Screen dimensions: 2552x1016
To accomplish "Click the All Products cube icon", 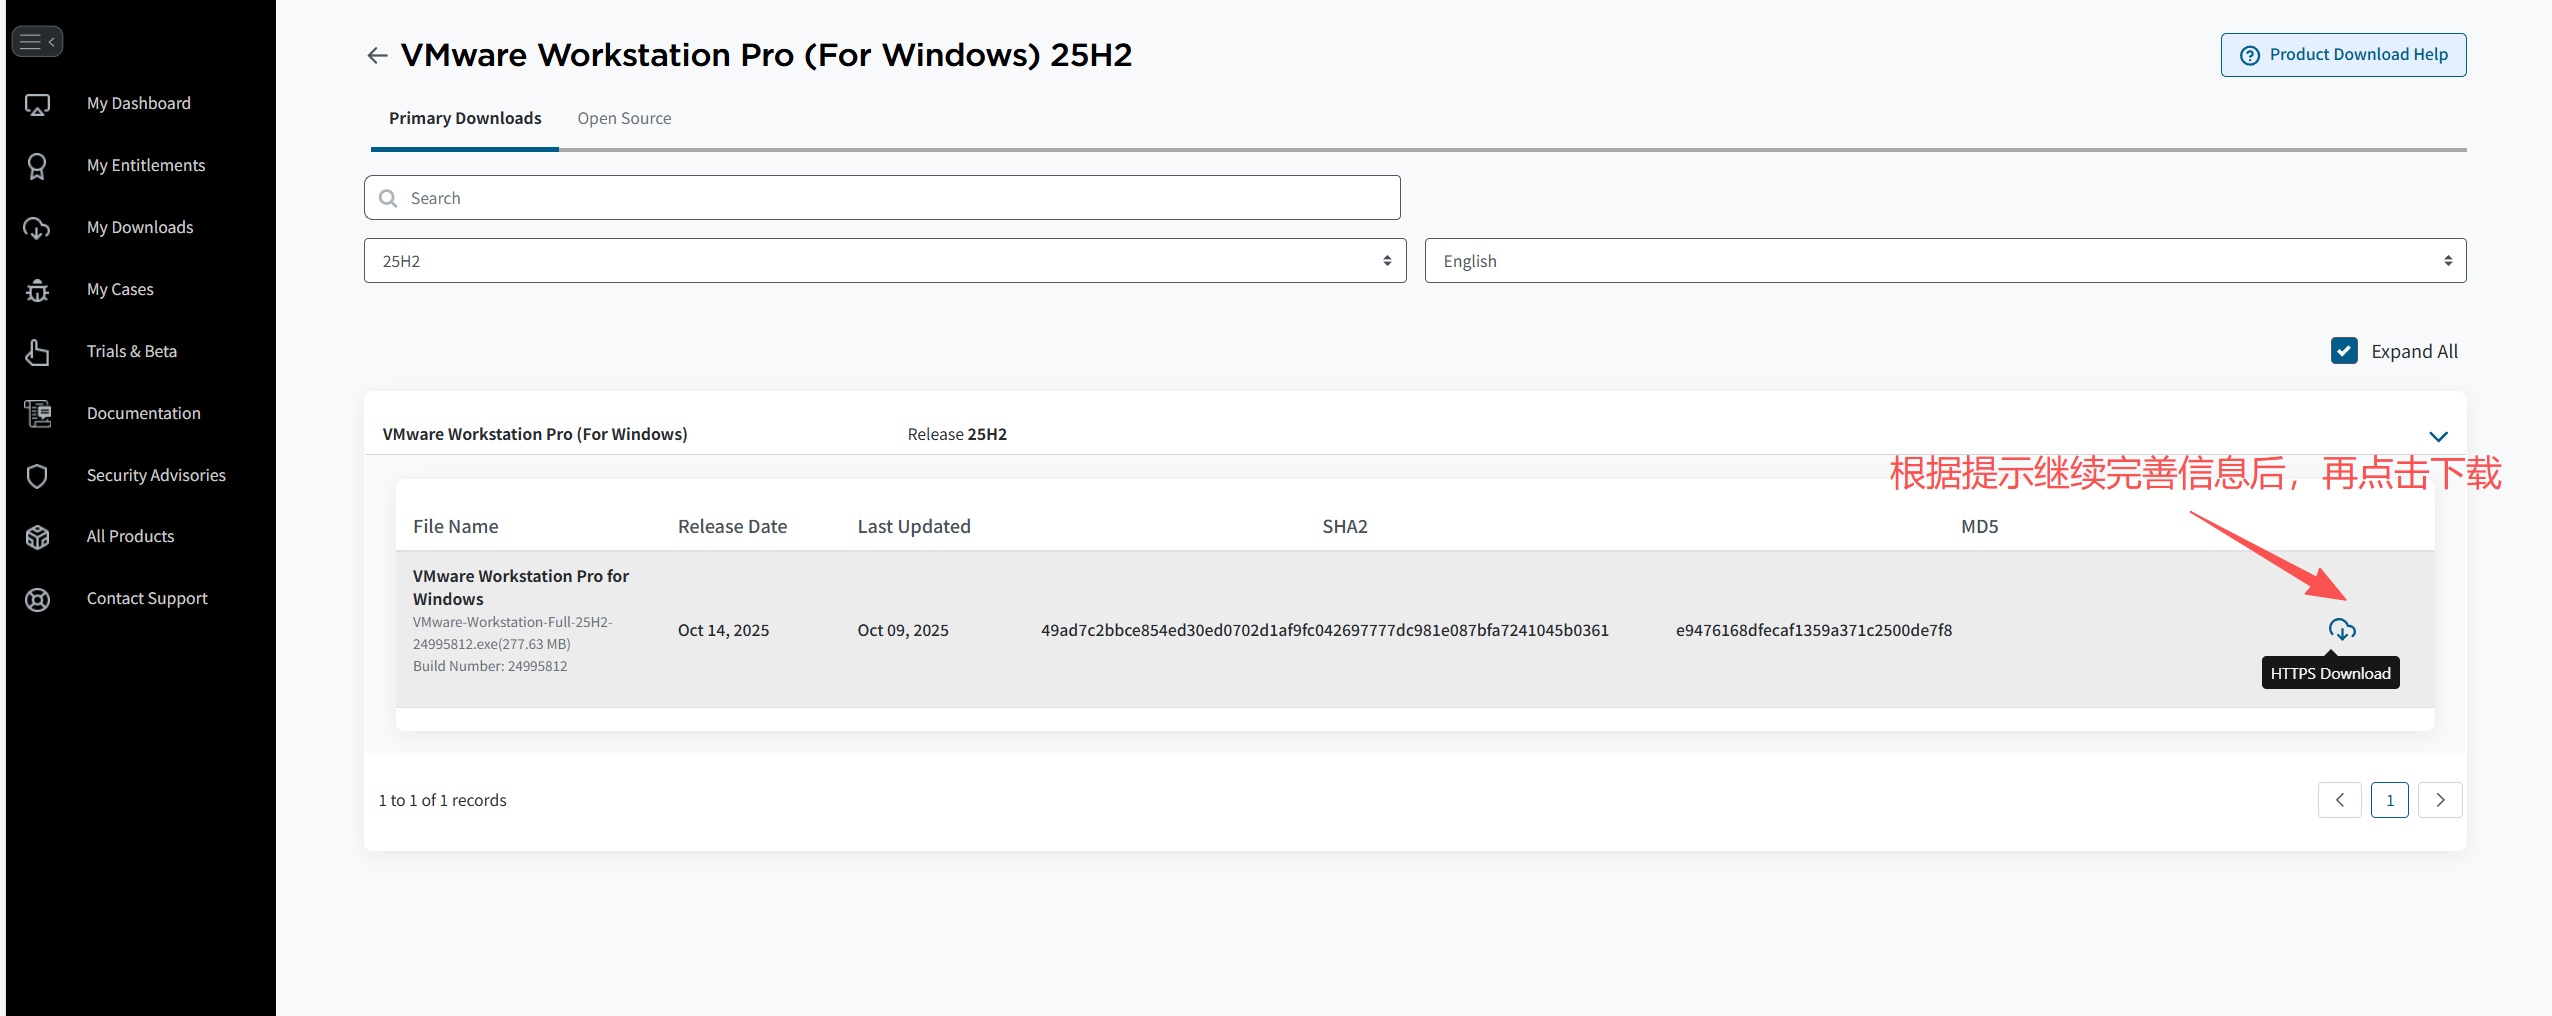I will pyautogui.click(x=37, y=537).
